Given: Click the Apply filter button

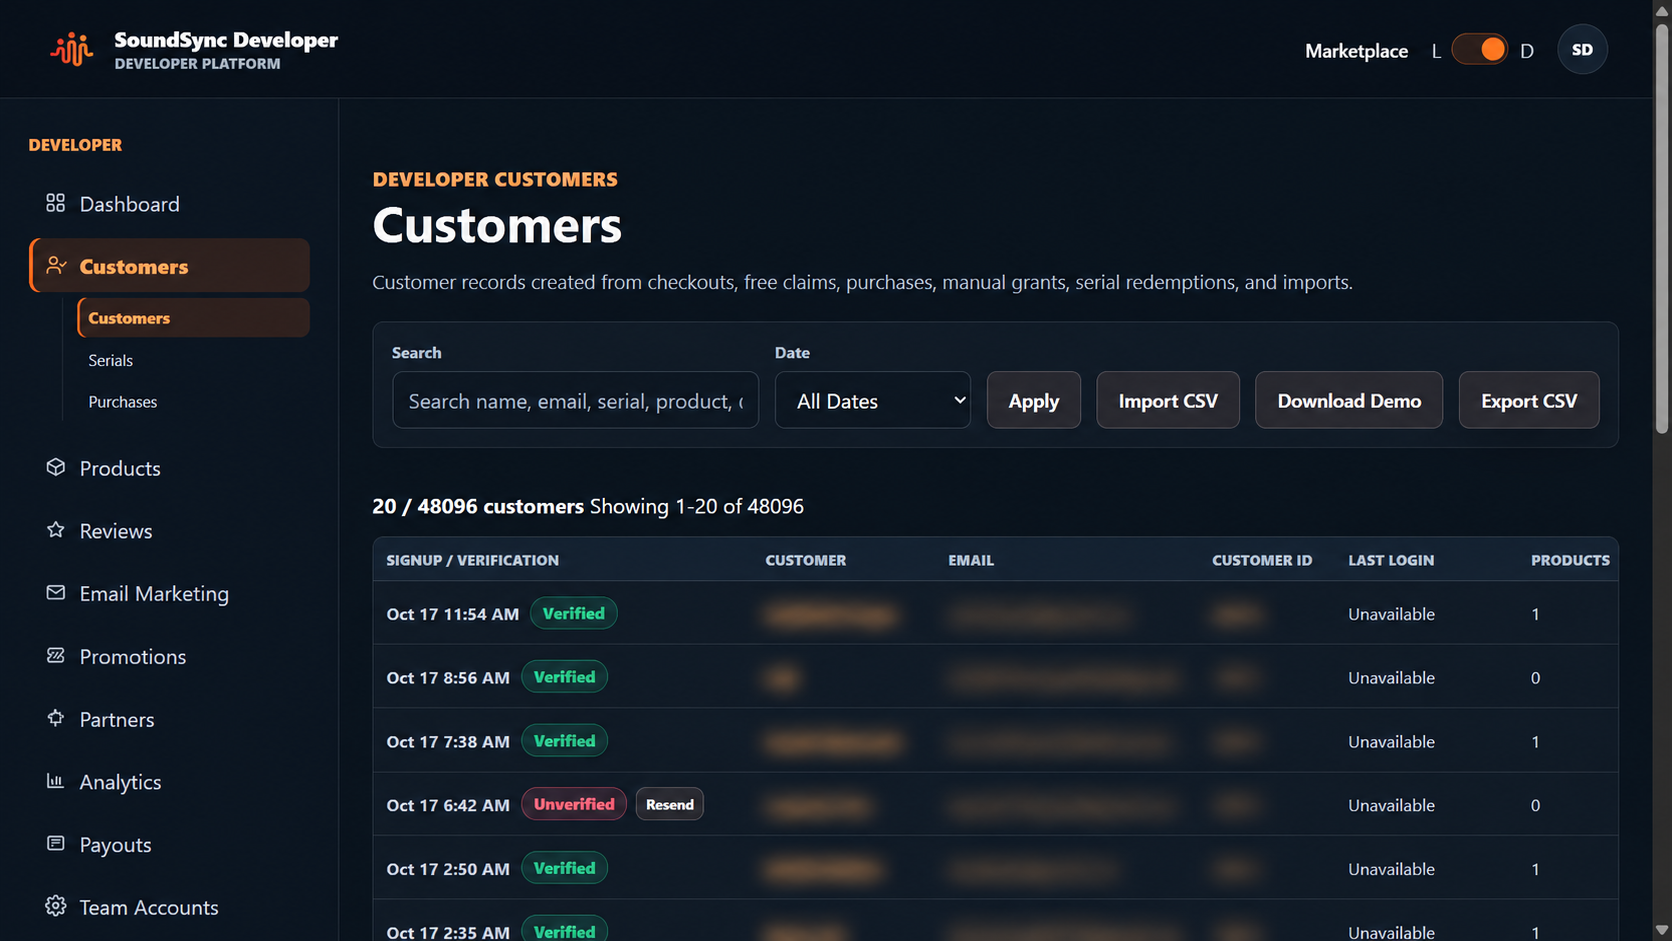Looking at the screenshot, I should [x=1033, y=400].
